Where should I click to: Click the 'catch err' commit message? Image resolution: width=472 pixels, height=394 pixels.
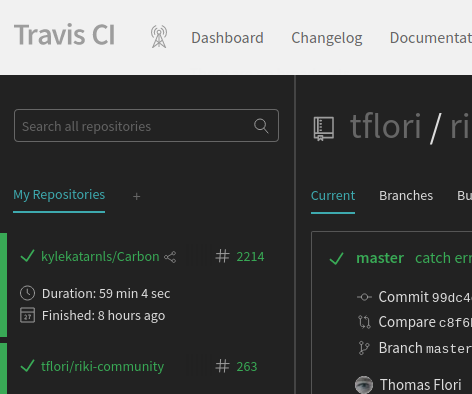click(x=443, y=258)
